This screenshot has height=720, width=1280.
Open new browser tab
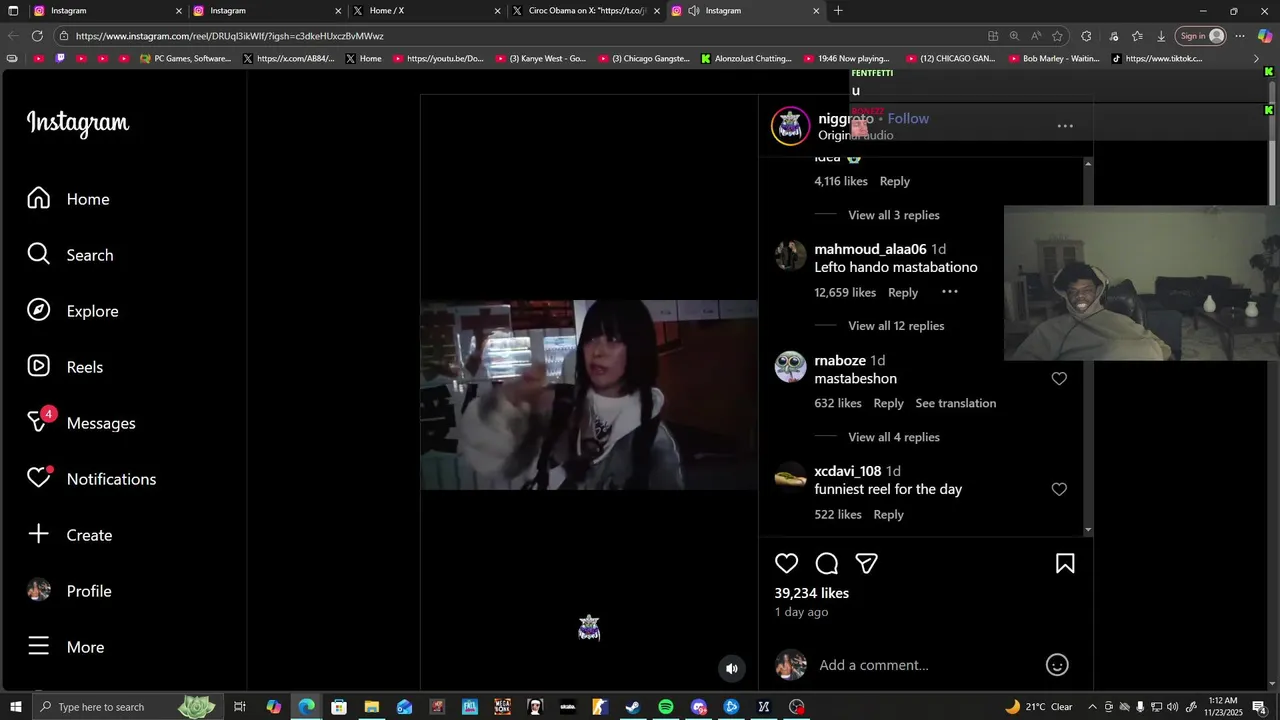coord(838,11)
